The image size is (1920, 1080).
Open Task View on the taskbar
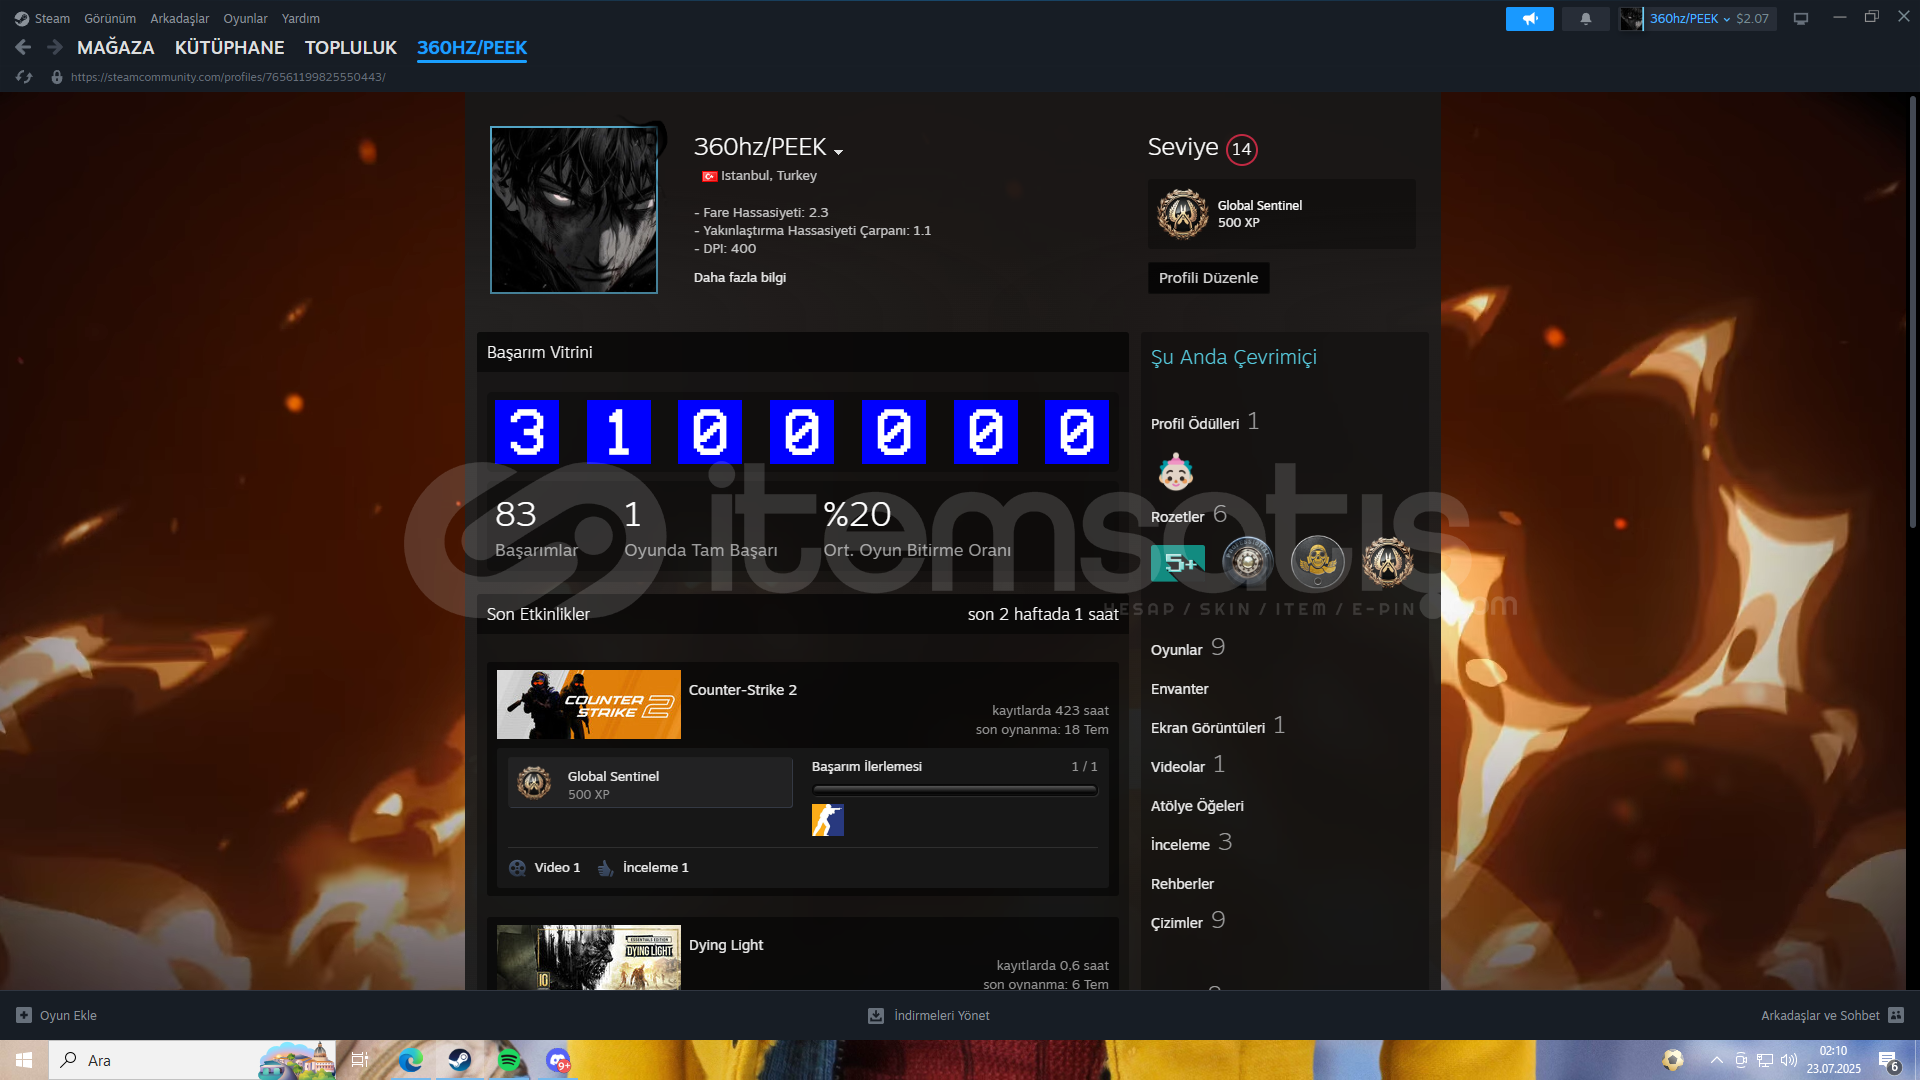[360, 1060]
